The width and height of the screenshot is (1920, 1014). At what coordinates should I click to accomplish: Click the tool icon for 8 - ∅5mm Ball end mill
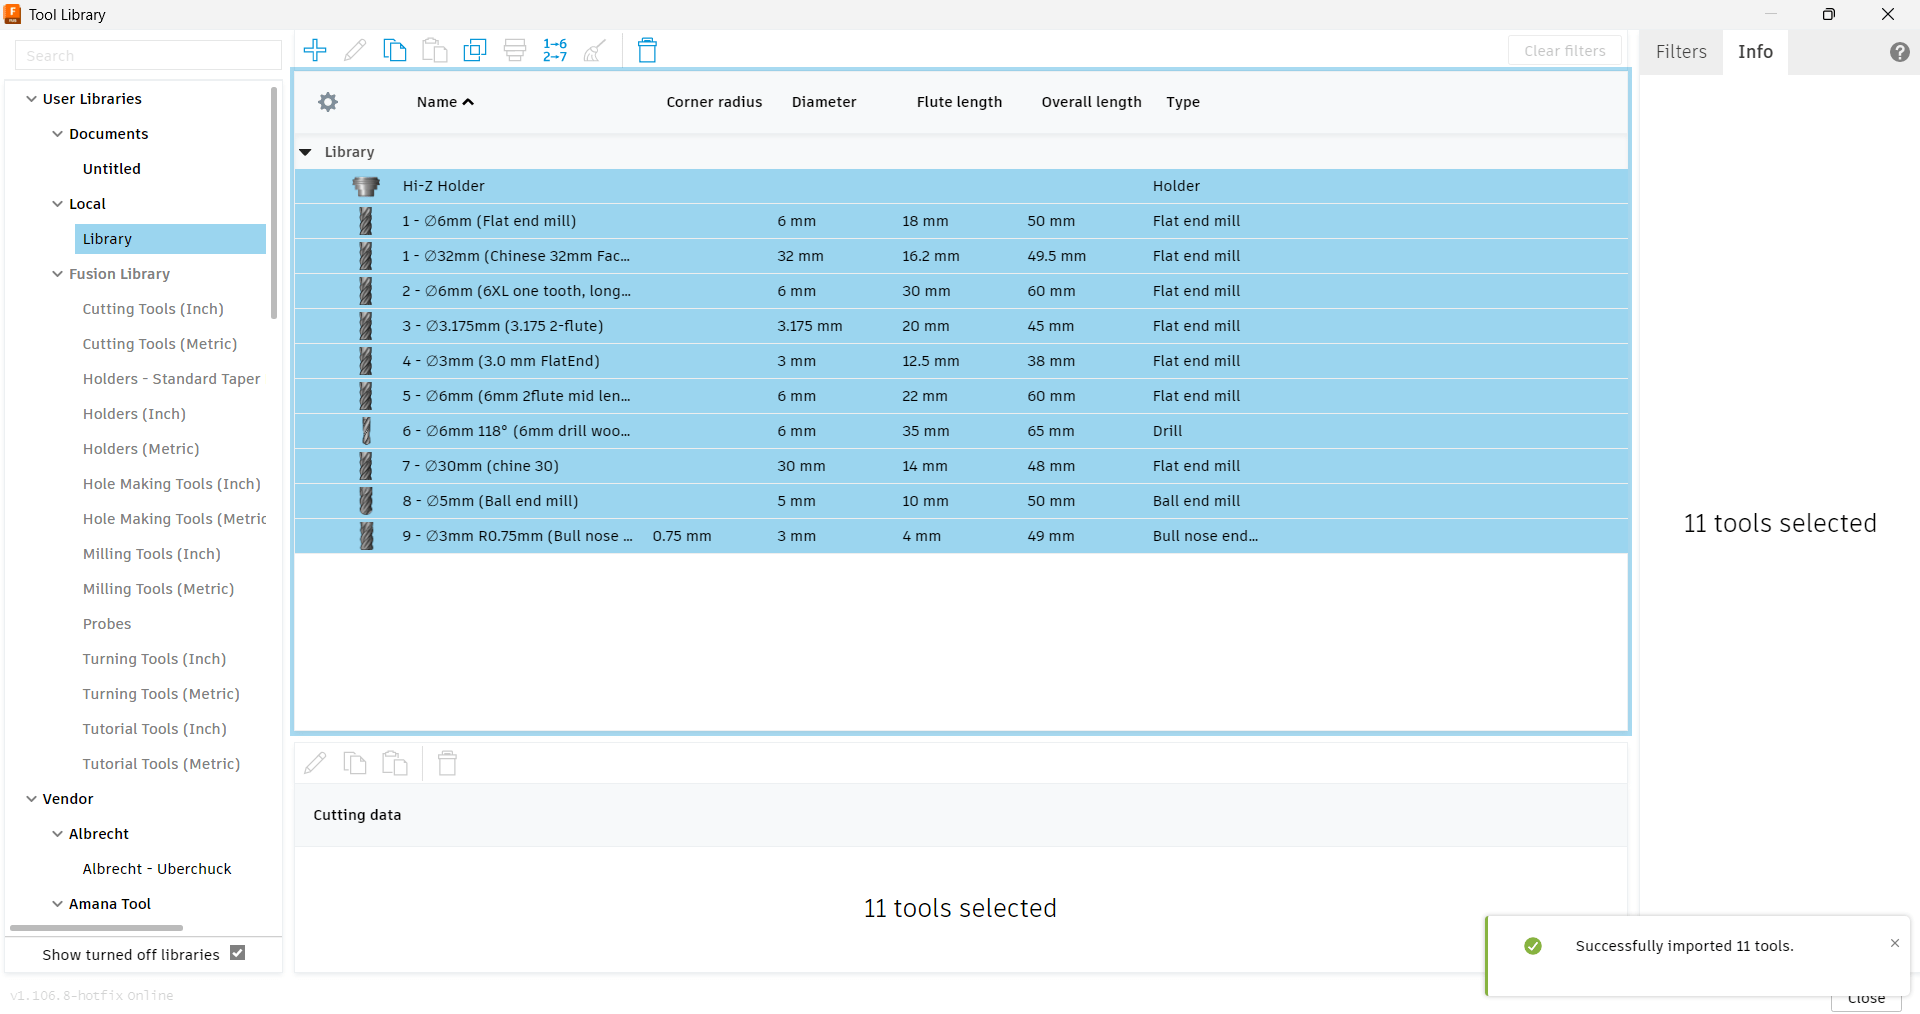[x=366, y=501]
